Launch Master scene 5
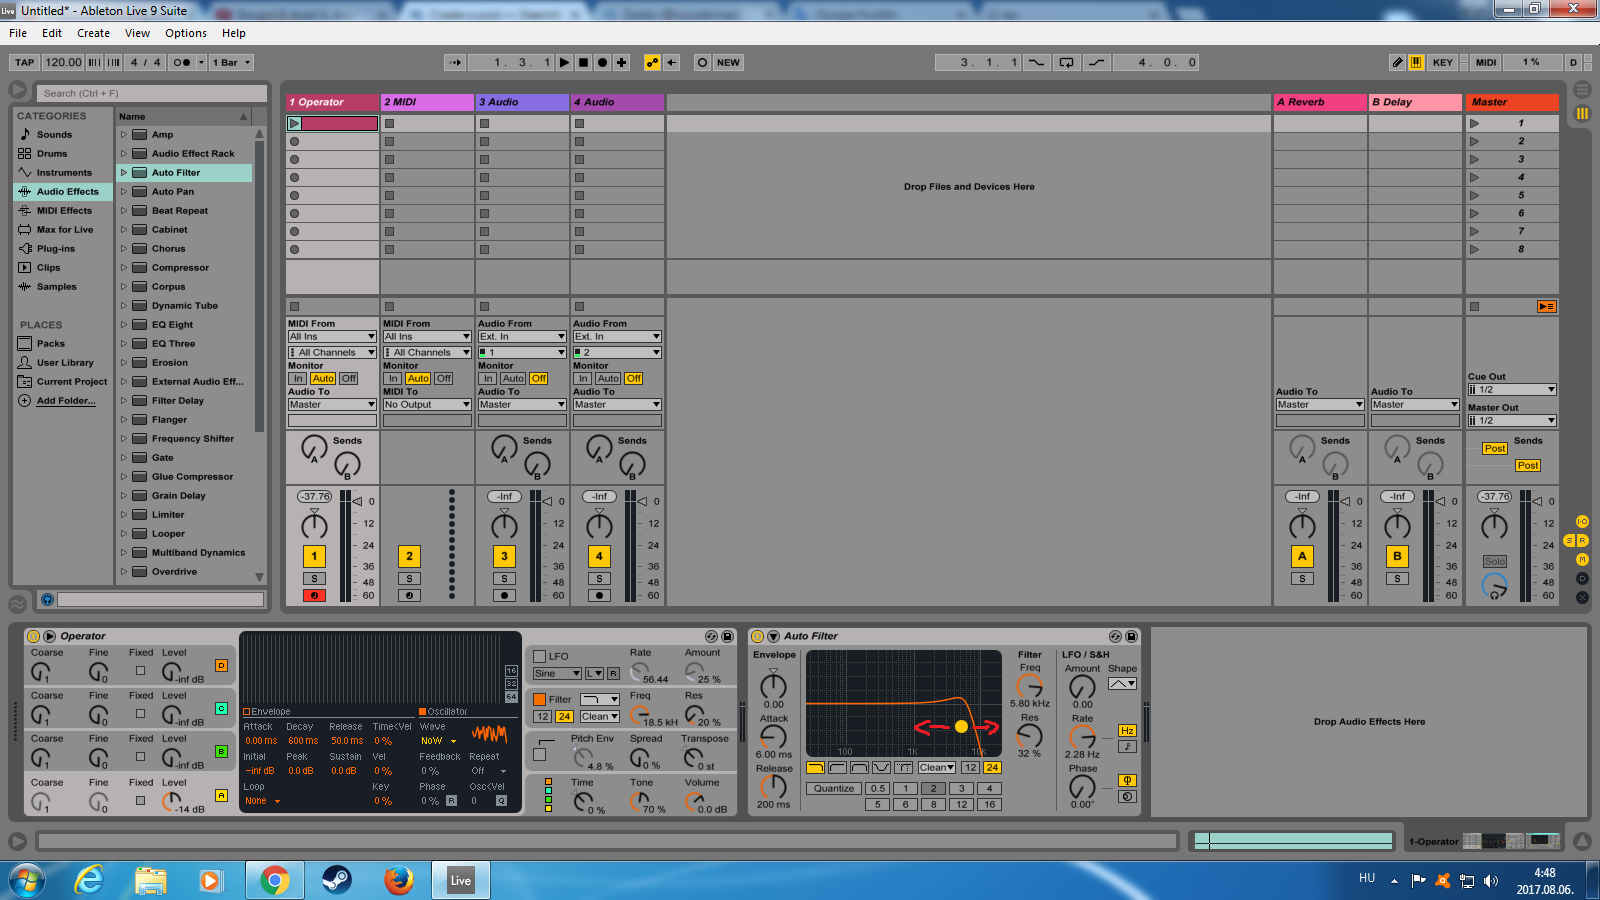This screenshot has height=900, width=1600. pos(1474,195)
